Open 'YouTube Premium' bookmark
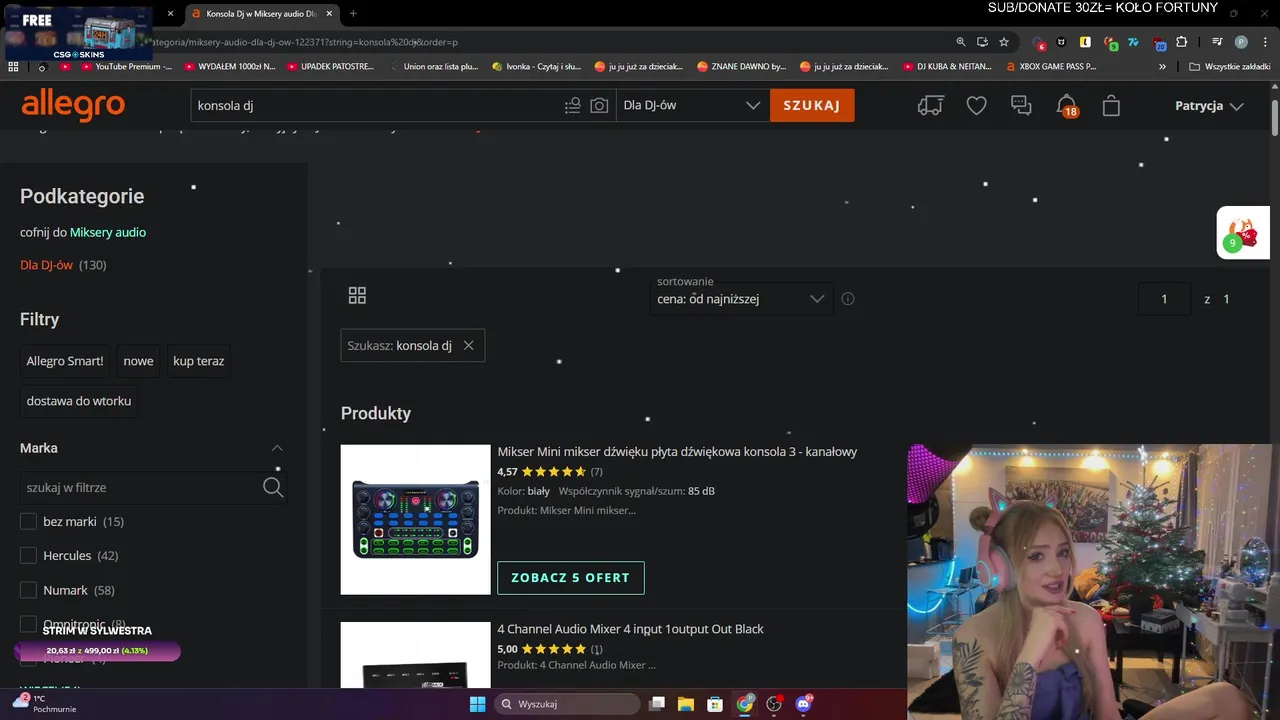This screenshot has width=1280, height=720. coord(126,66)
